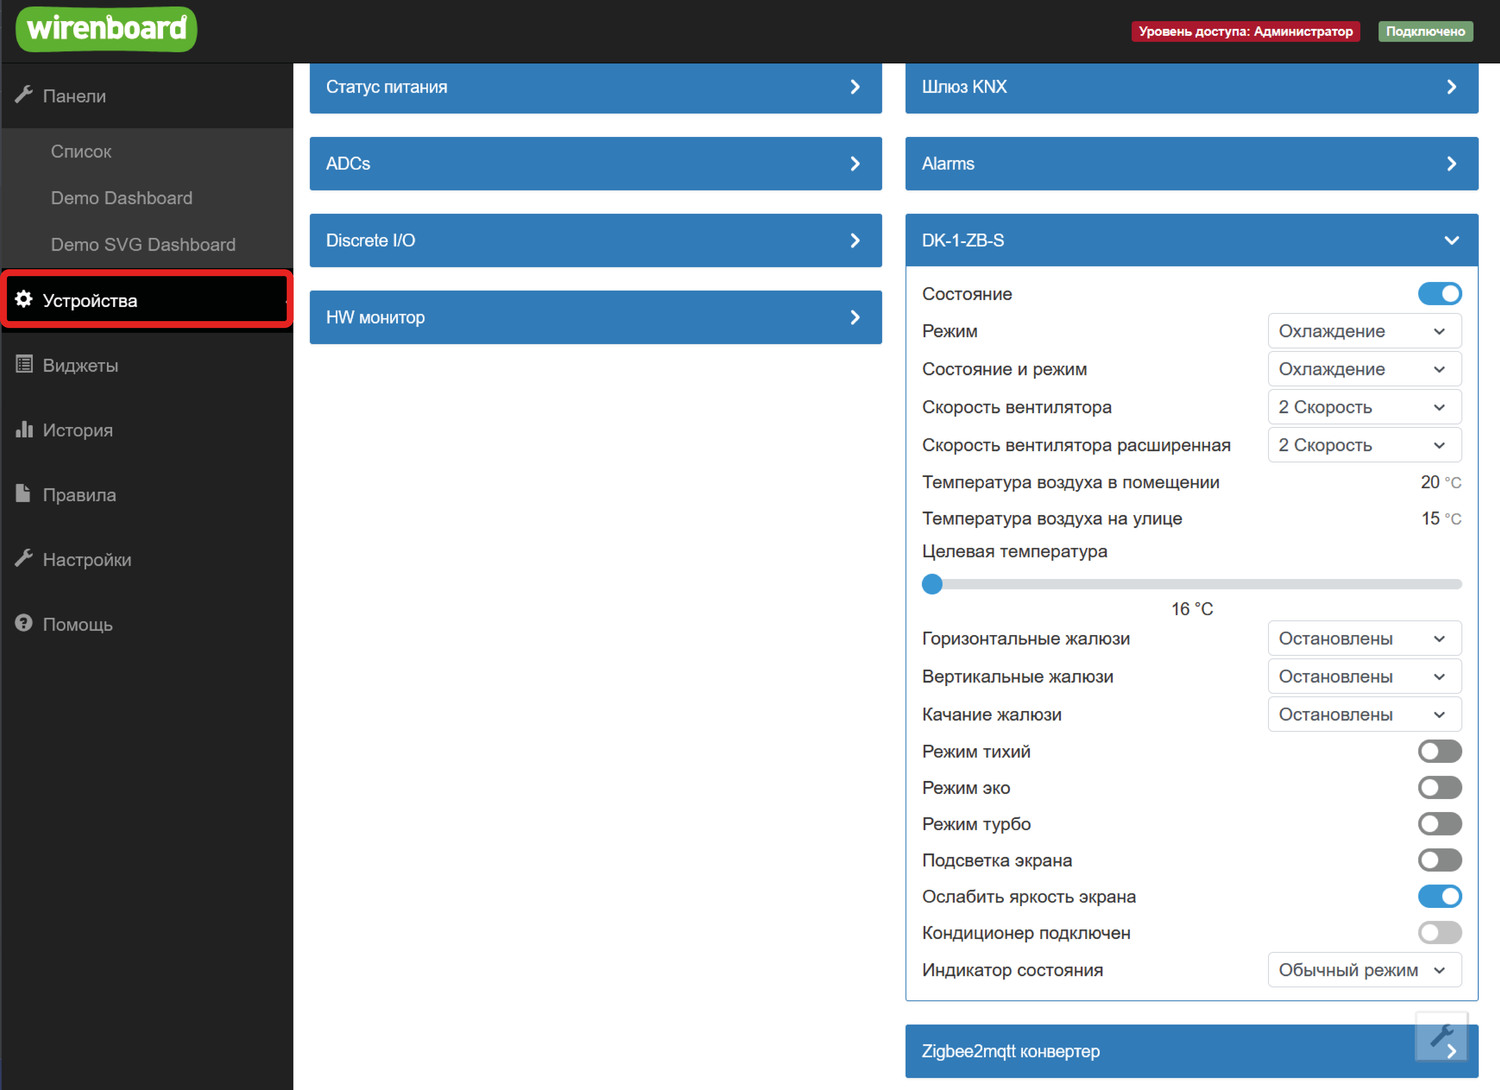
Task: Select Список in the sidebar menu
Action: pyautogui.click(x=81, y=151)
